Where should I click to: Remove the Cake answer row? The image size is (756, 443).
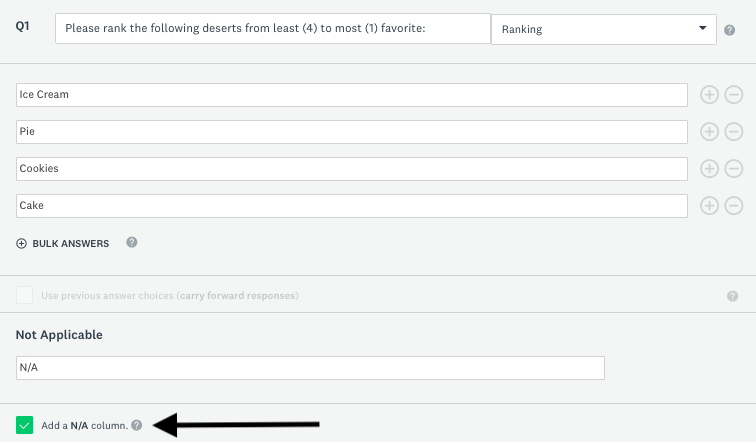coord(734,206)
